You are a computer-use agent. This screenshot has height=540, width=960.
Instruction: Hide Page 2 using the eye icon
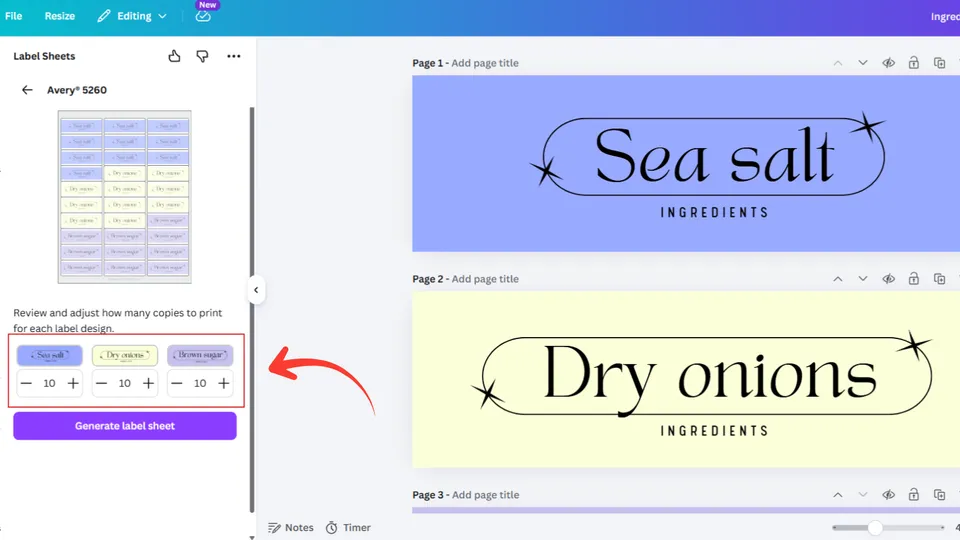(888, 279)
